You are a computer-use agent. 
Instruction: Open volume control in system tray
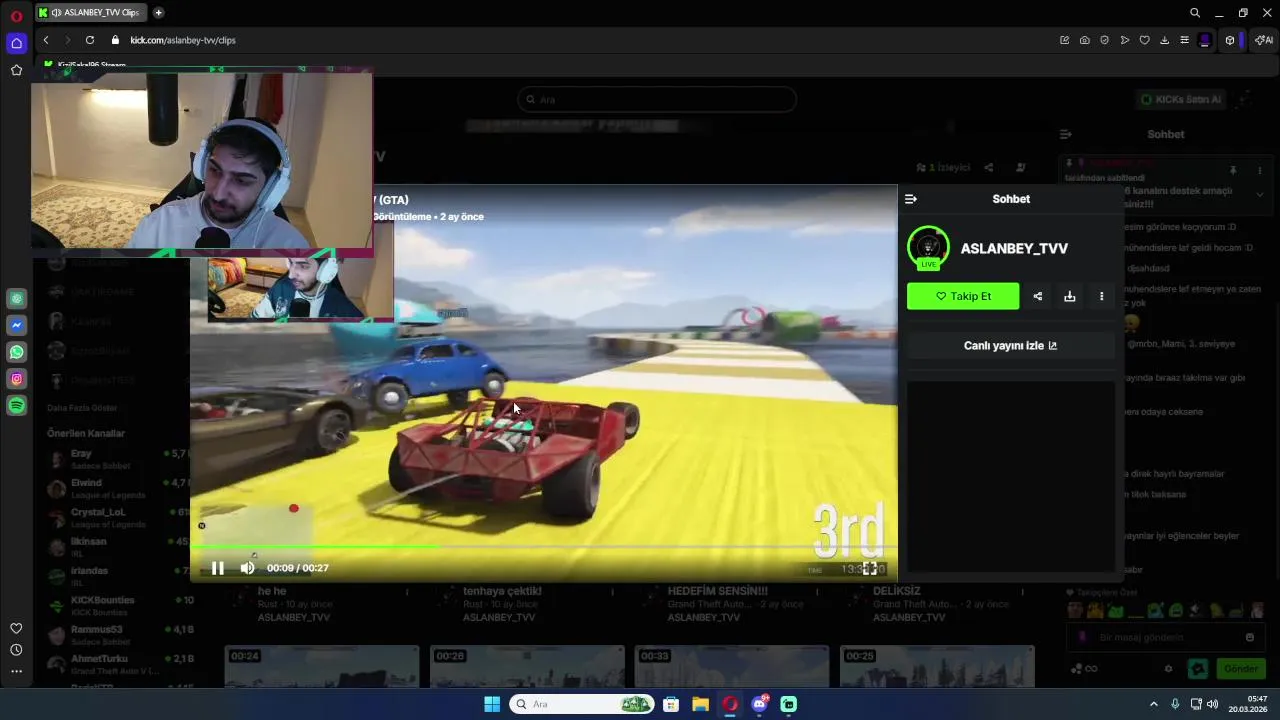1212,704
